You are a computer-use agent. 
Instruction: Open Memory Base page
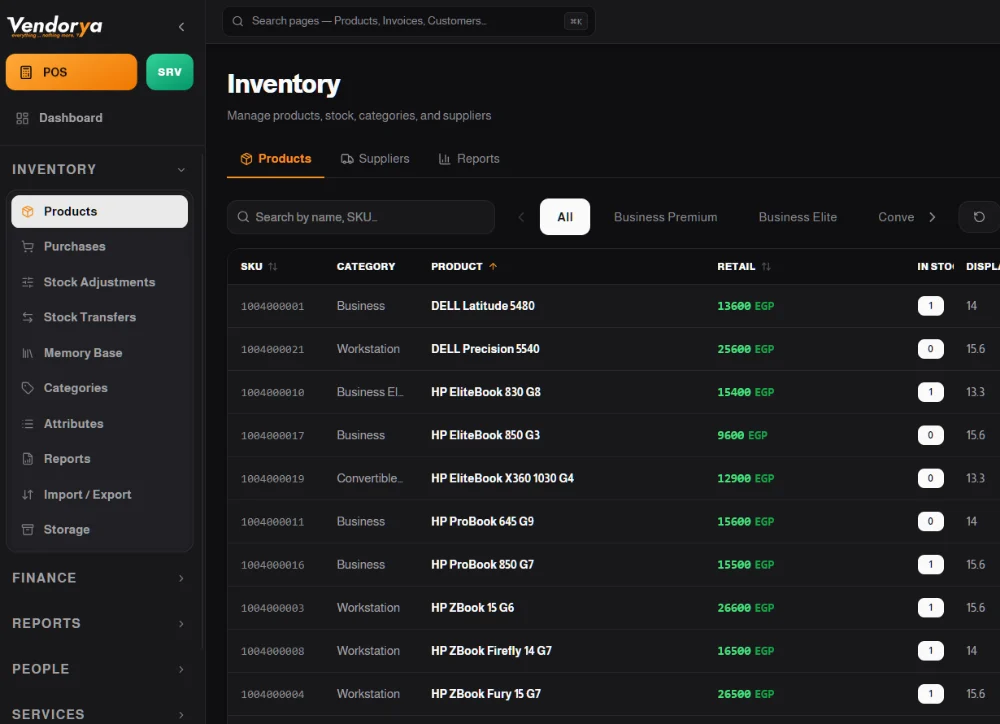(x=99, y=353)
